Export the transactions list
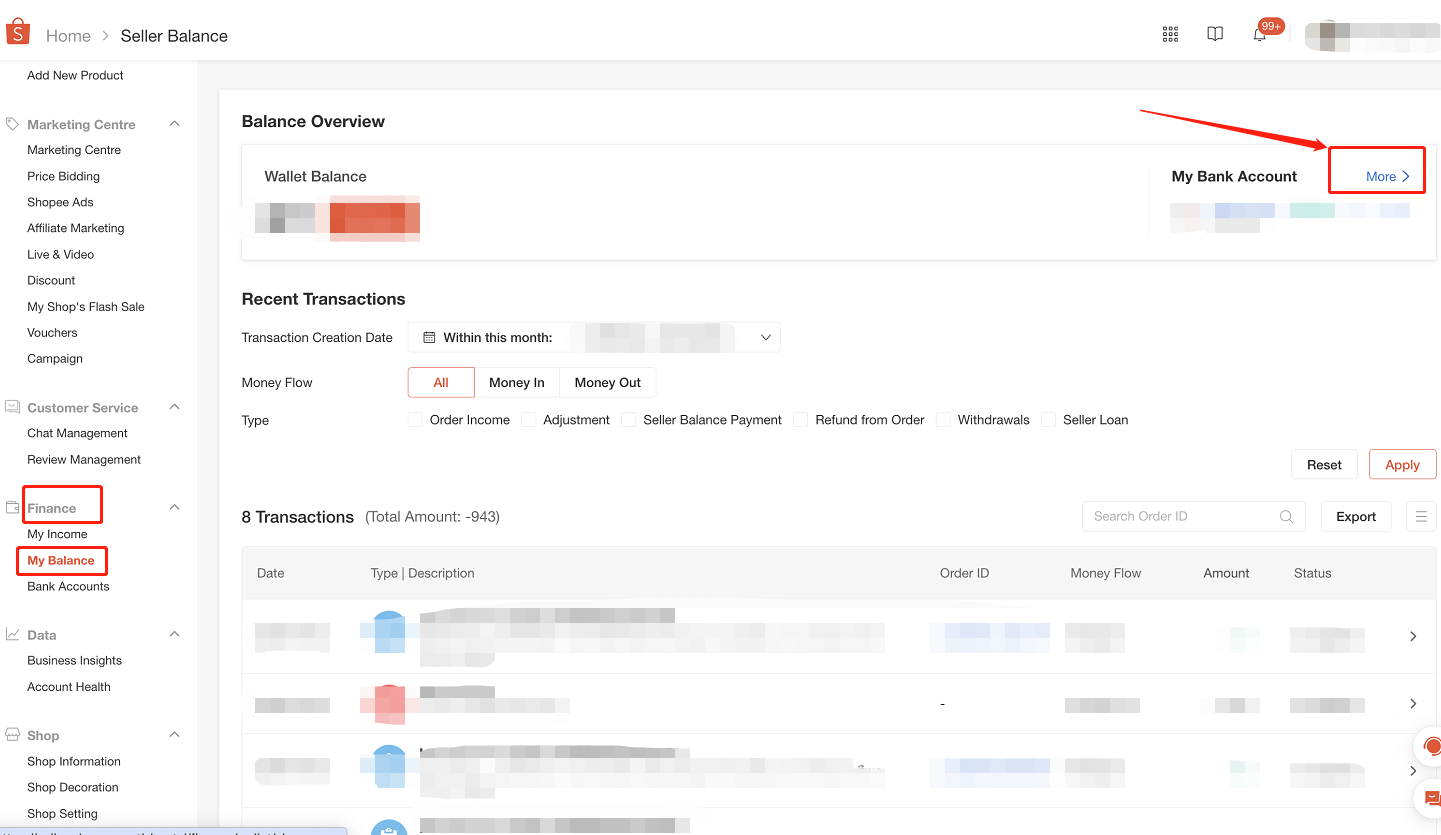Screen dimensions: 1441x835 (1356, 517)
